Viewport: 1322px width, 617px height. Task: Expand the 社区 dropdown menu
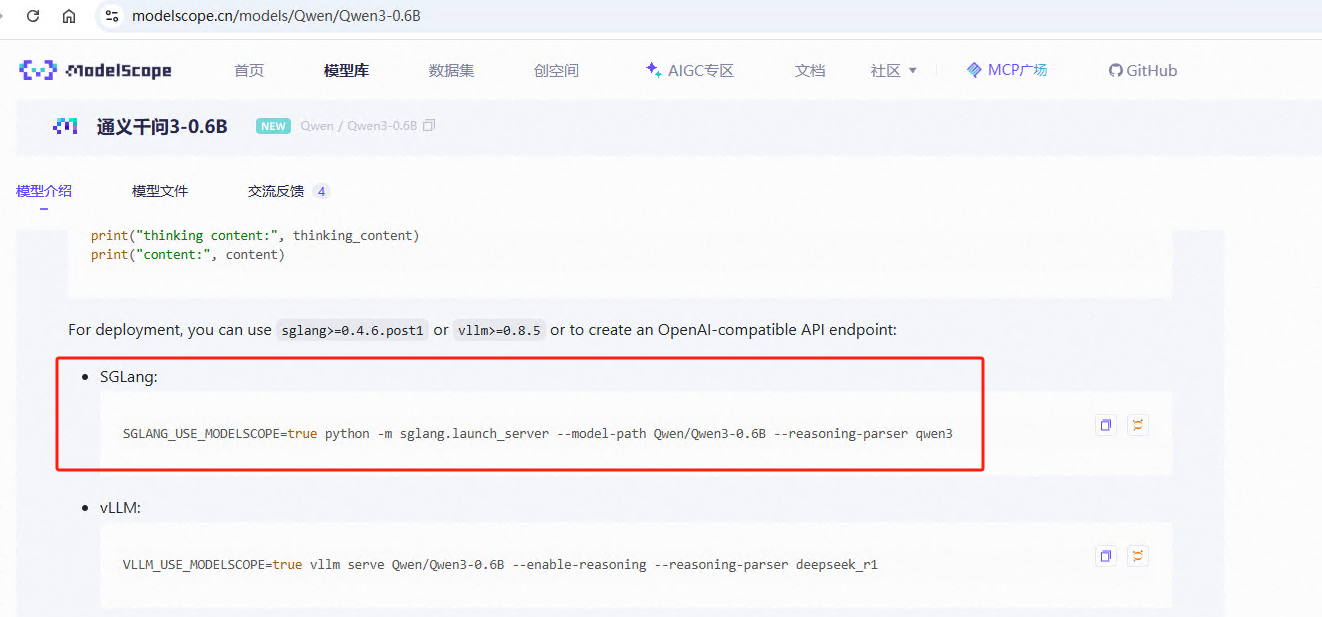pyautogui.click(x=894, y=70)
